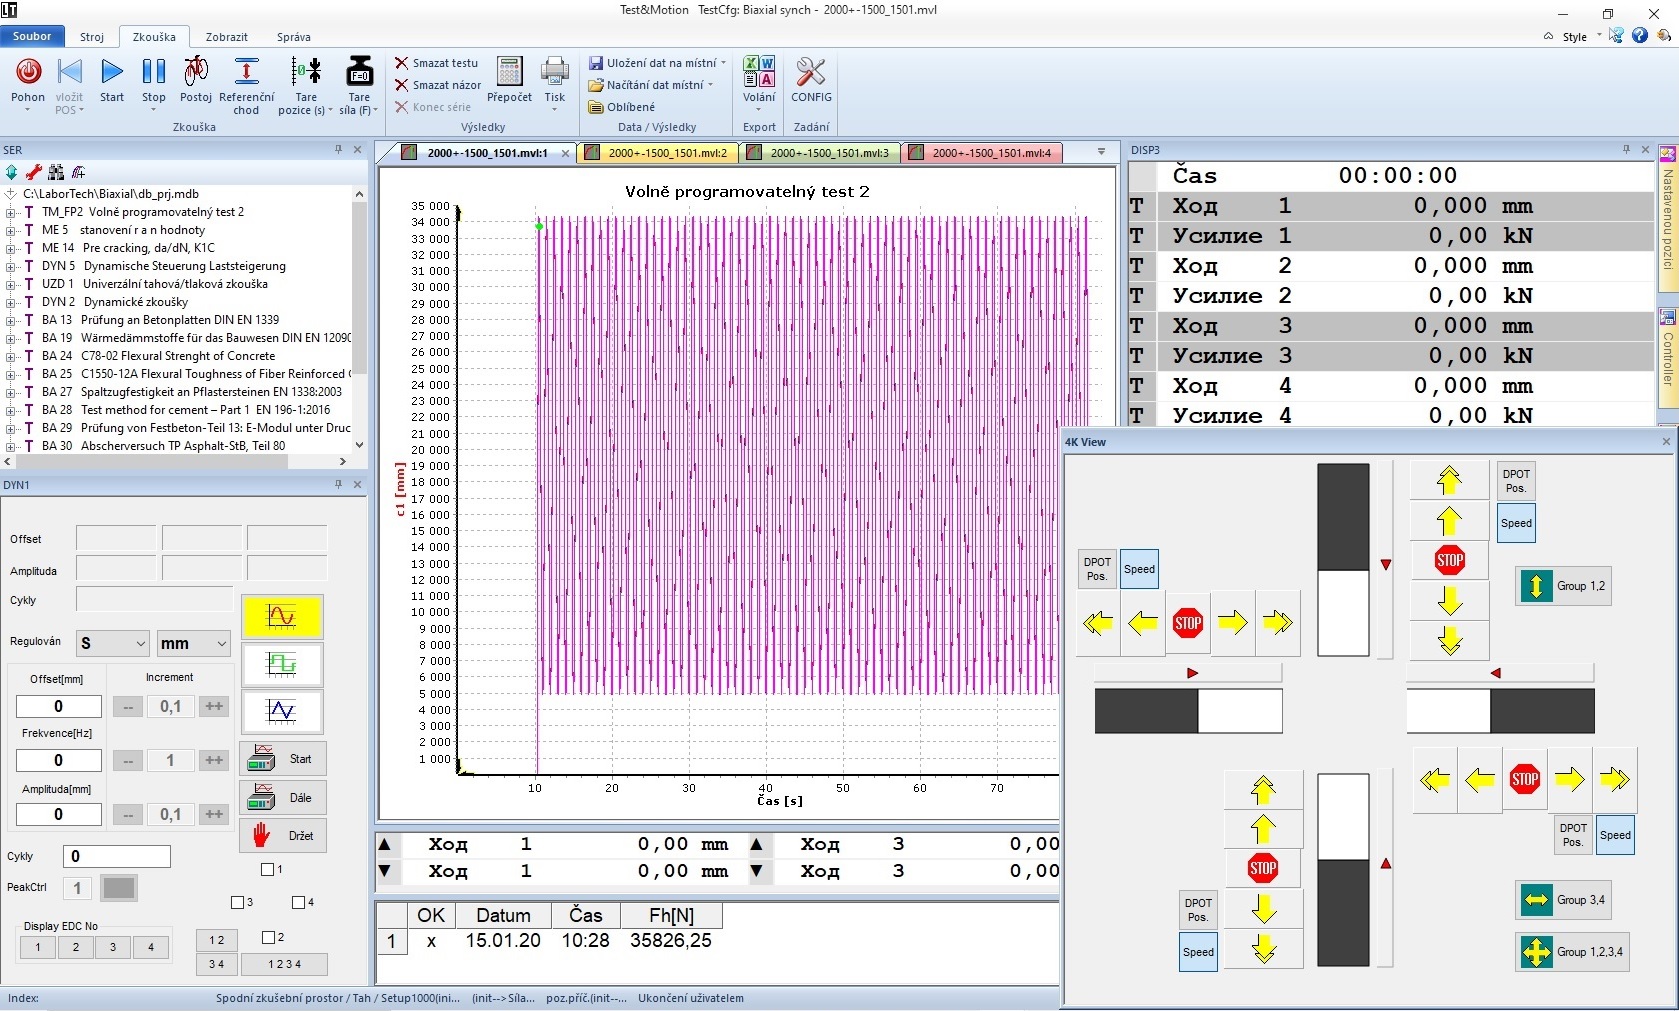
Task: Toggle Speed button on bottom vertical axis
Action: pyautogui.click(x=1198, y=952)
